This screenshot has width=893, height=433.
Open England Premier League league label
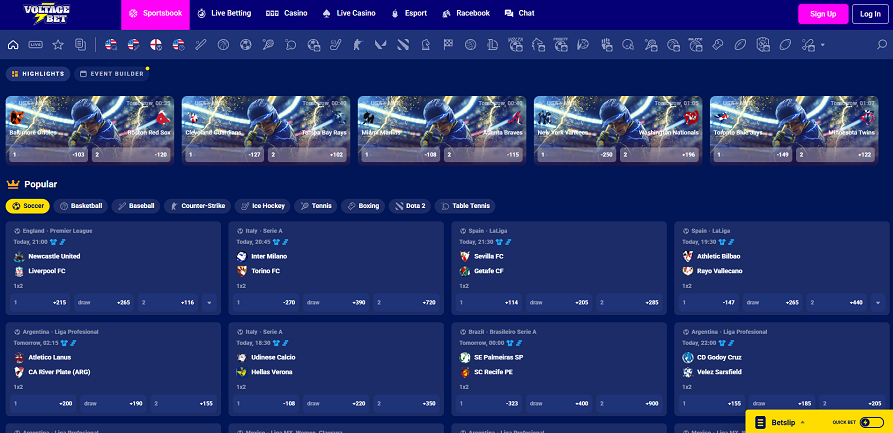tap(58, 231)
